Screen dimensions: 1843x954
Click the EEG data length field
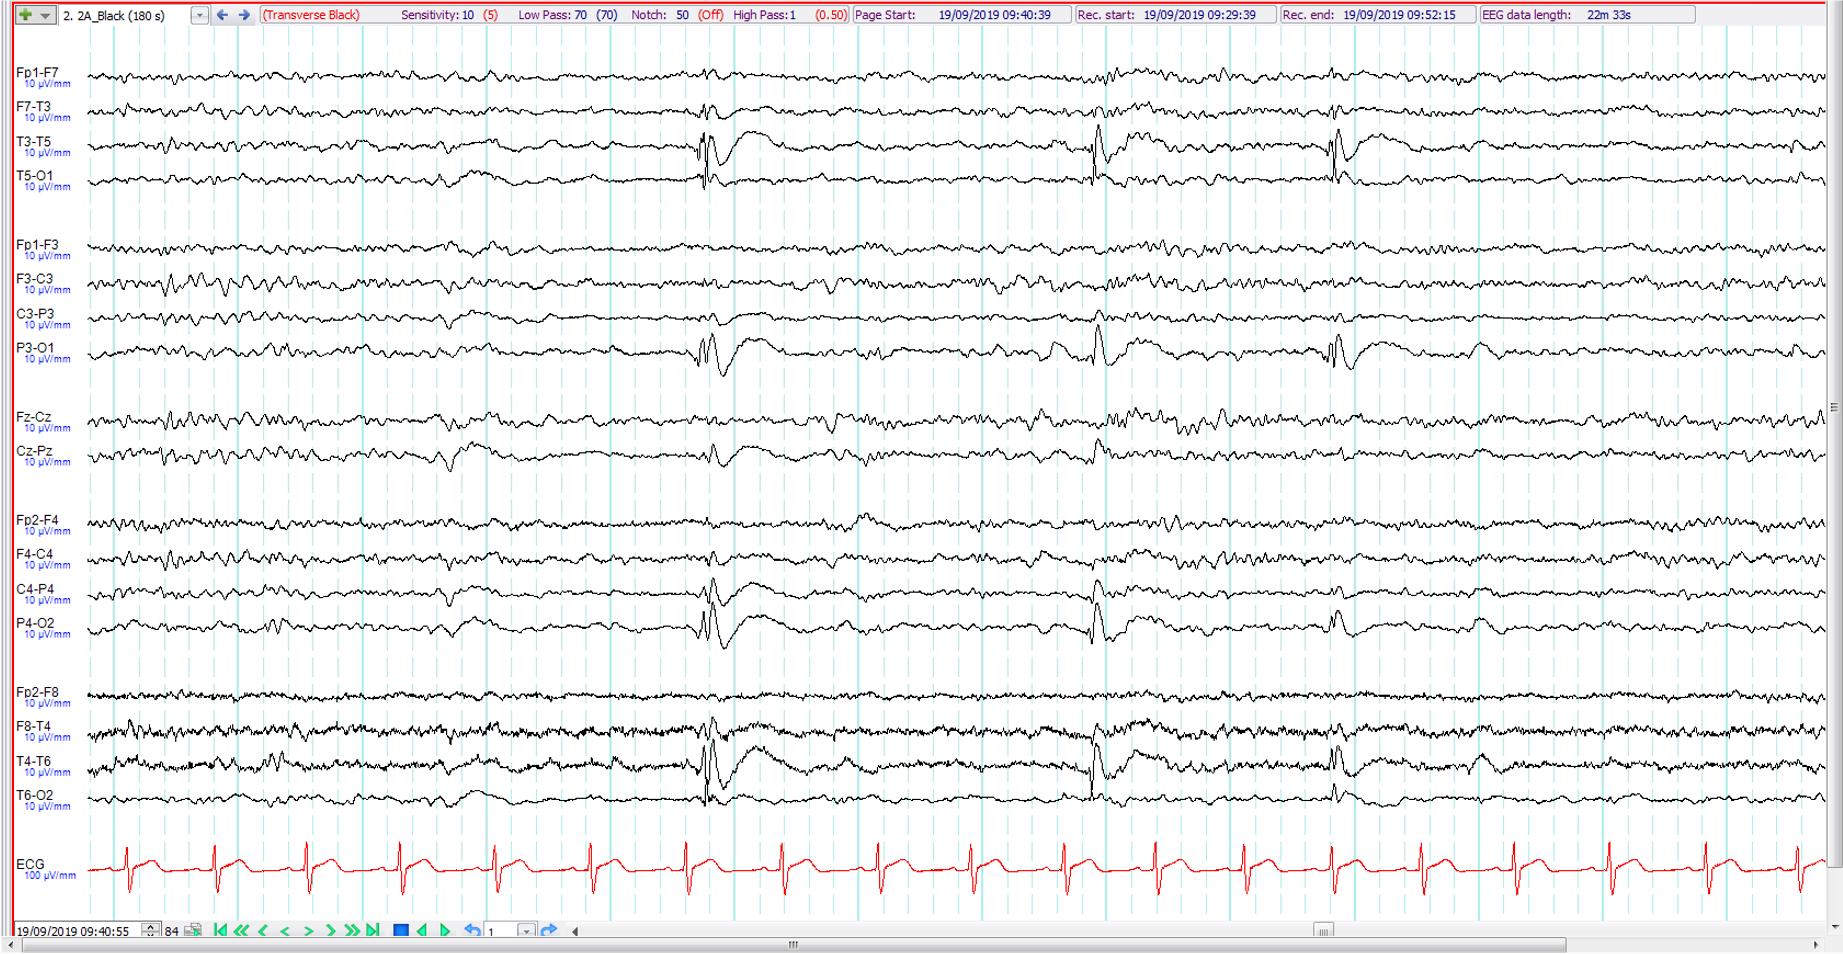click(1587, 15)
